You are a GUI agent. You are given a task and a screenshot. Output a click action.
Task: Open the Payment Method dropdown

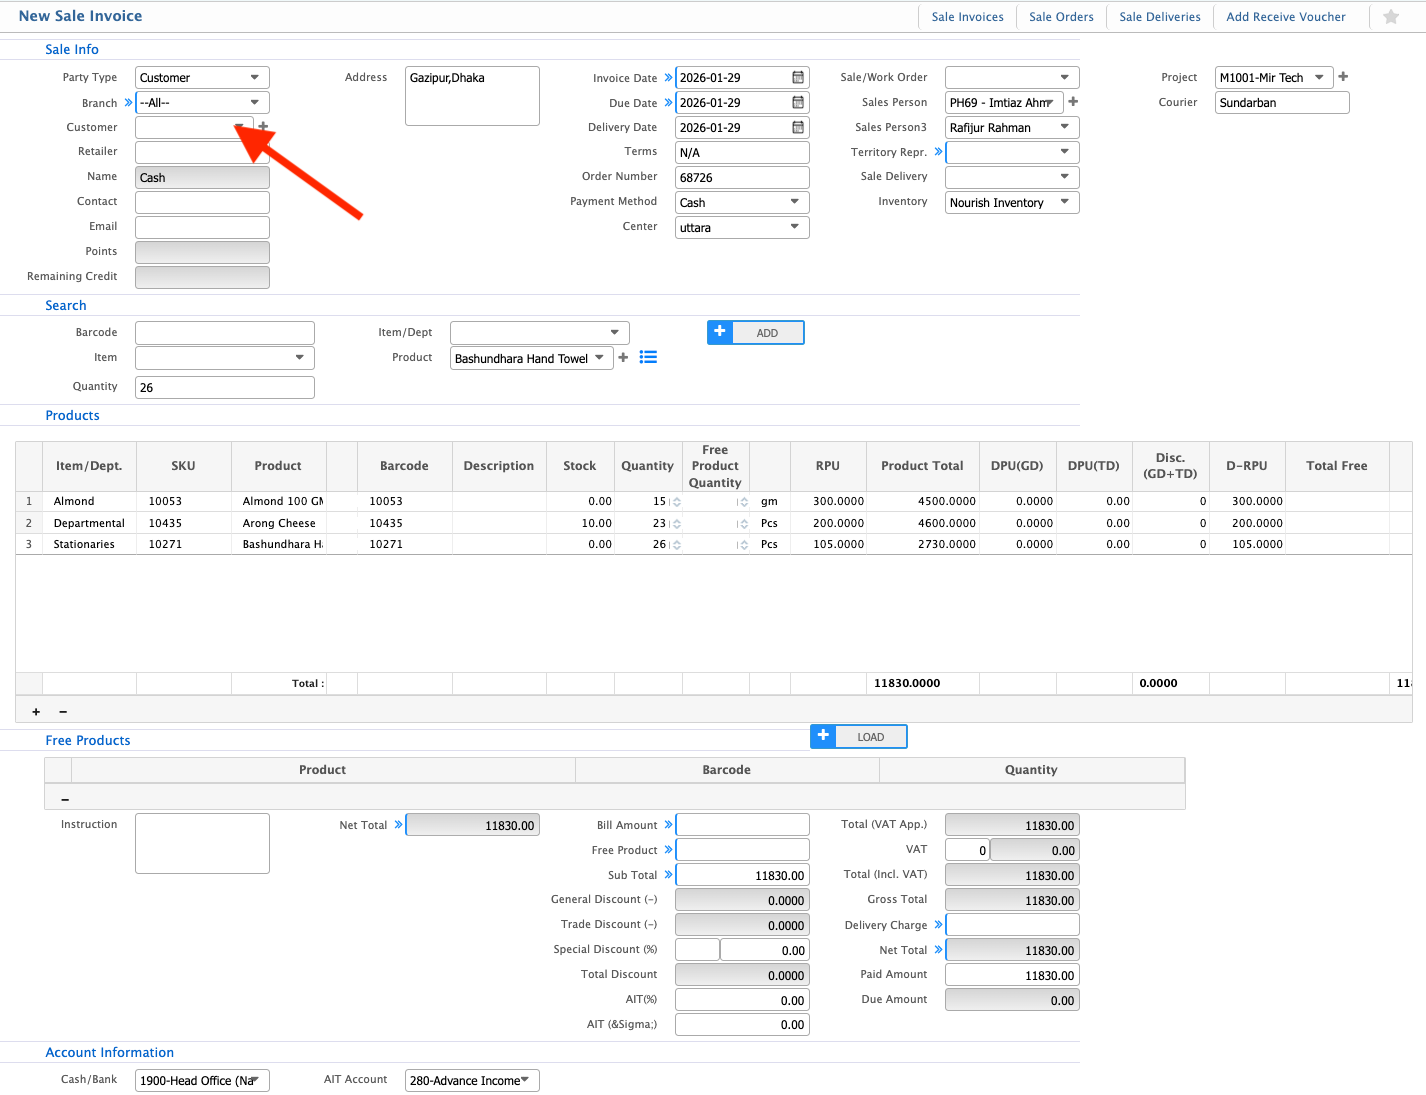[794, 202]
